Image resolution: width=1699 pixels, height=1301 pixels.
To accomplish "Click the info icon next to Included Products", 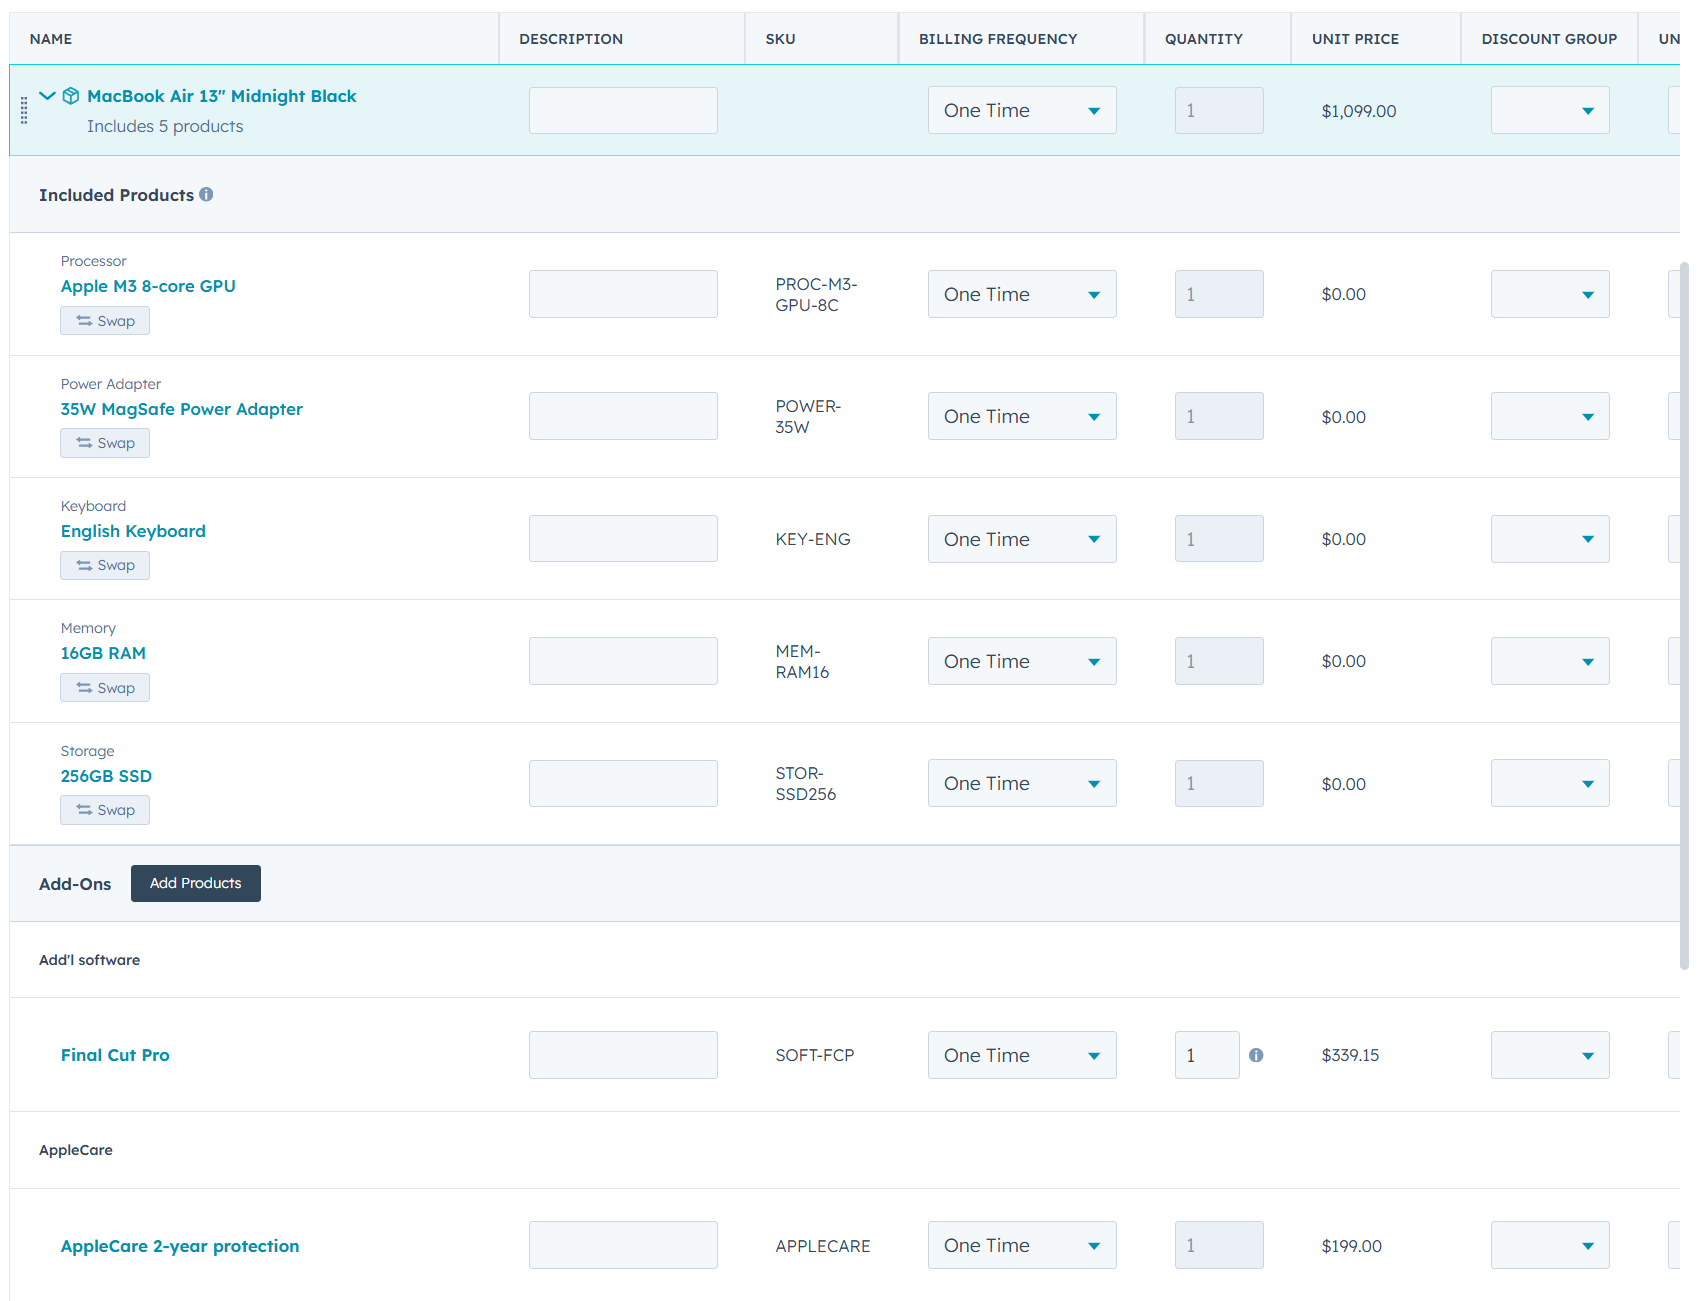I will point(206,194).
